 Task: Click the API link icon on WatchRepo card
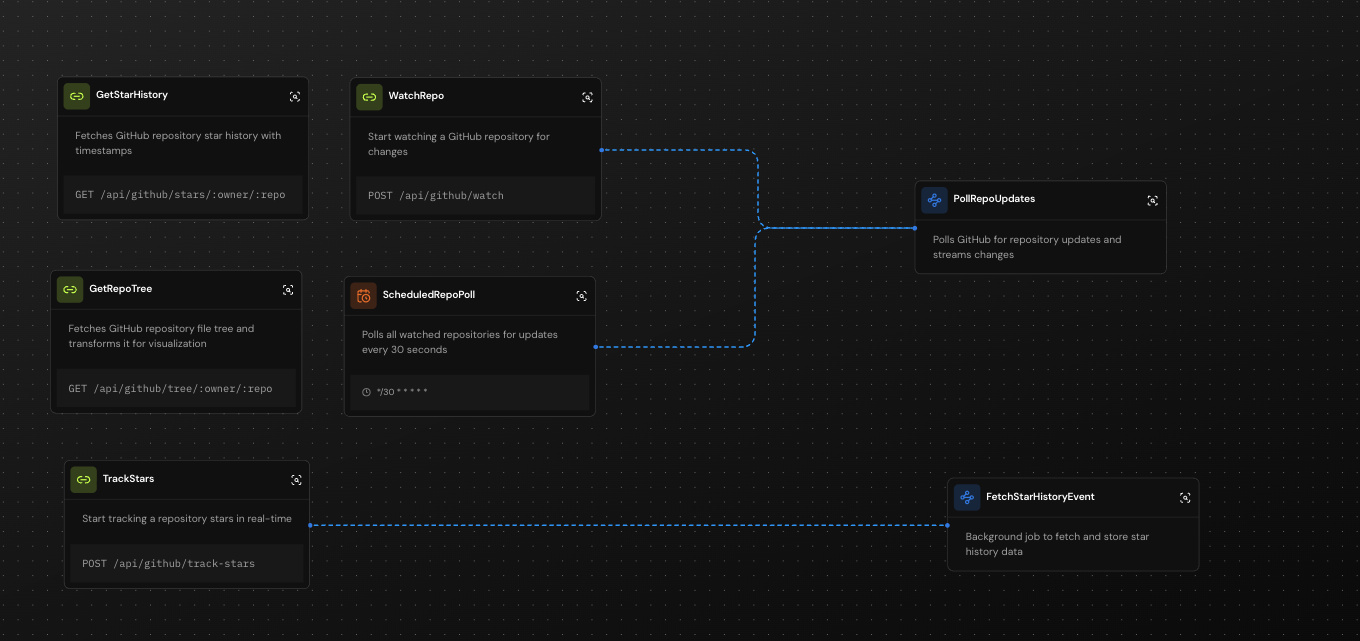point(370,96)
